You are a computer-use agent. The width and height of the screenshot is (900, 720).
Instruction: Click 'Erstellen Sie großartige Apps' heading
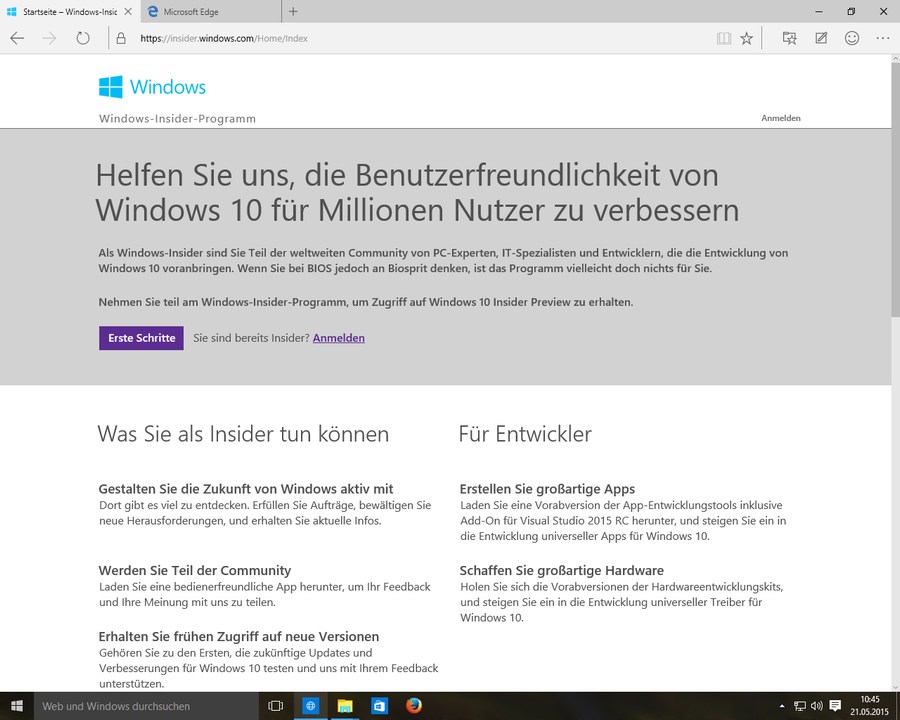pos(547,489)
